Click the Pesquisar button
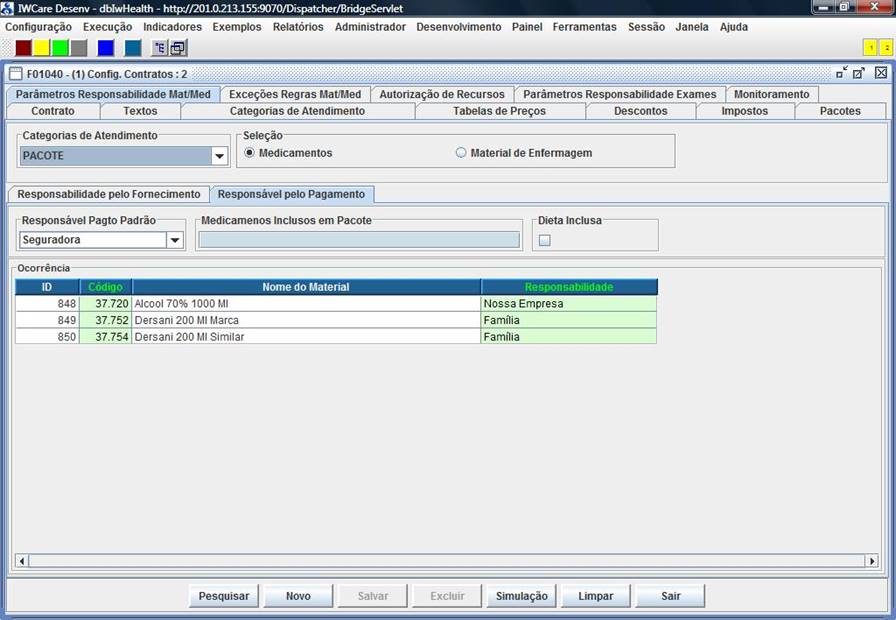896x620 pixels. (223, 596)
